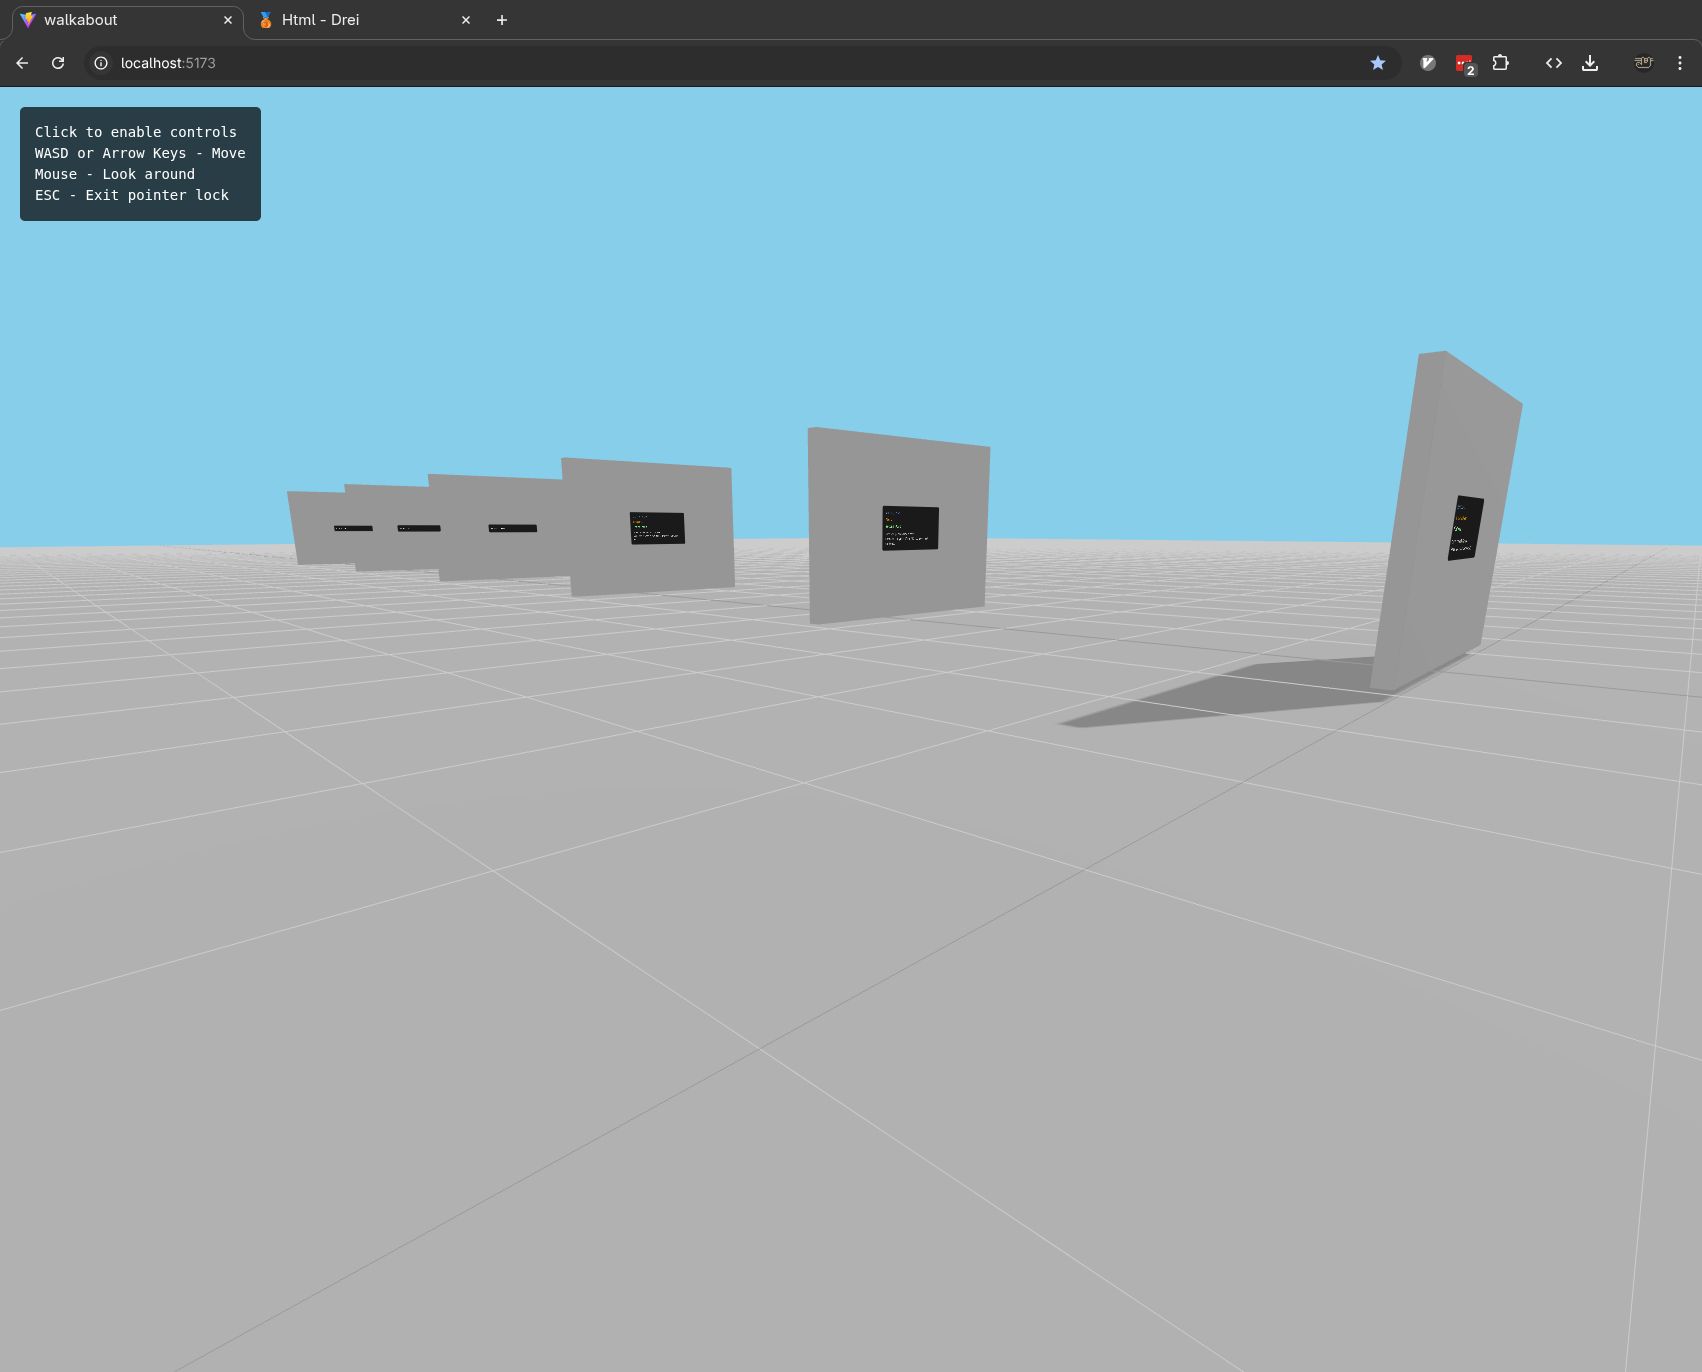Open the red extension with badge 2
The height and width of the screenshot is (1372, 1702).
click(1464, 64)
